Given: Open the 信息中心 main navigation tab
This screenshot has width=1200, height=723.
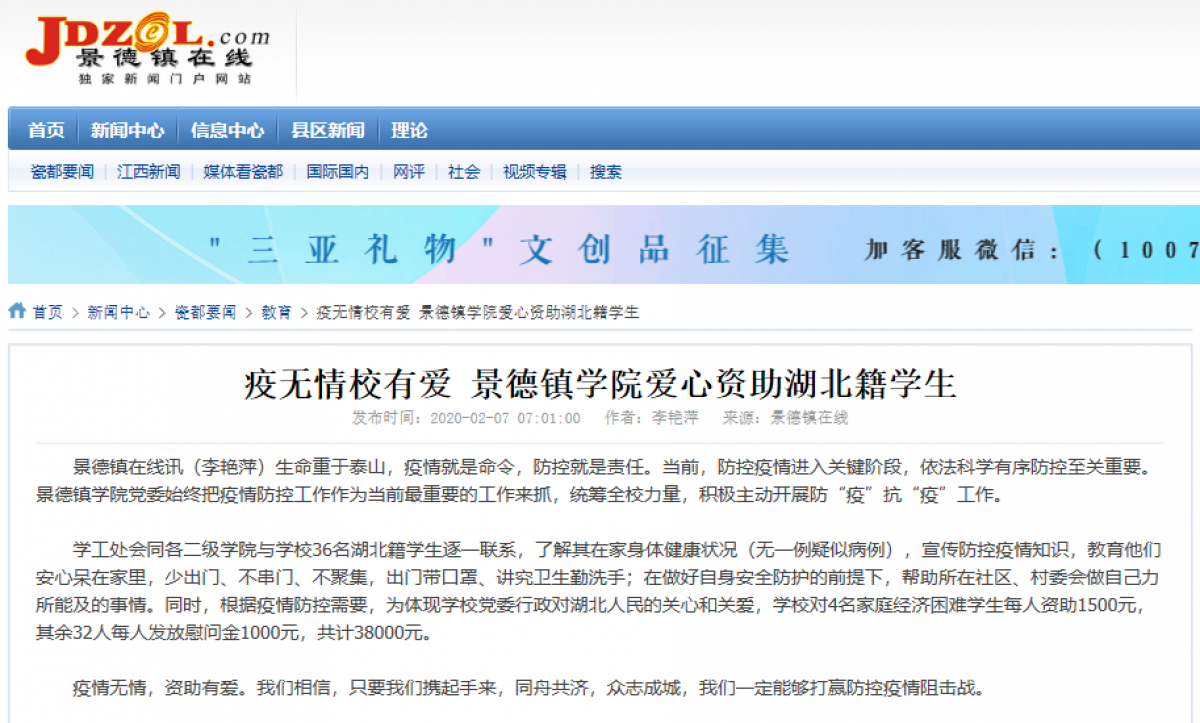Looking at the screenshot, I should coord(228,130).
